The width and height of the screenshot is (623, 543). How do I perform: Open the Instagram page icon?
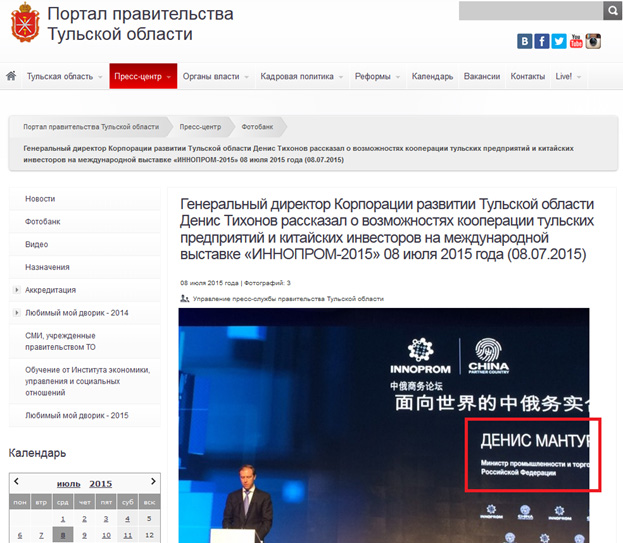click(593, 41)
